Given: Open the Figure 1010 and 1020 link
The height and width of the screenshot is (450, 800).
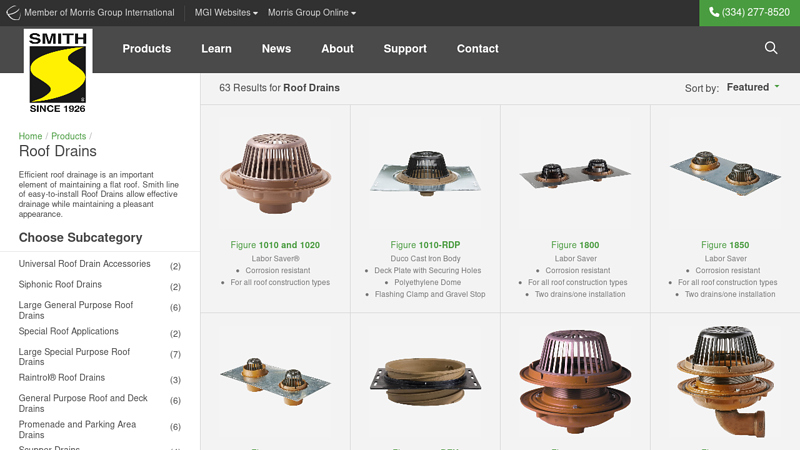Looking at the screenshot, I should pos(275,245).
